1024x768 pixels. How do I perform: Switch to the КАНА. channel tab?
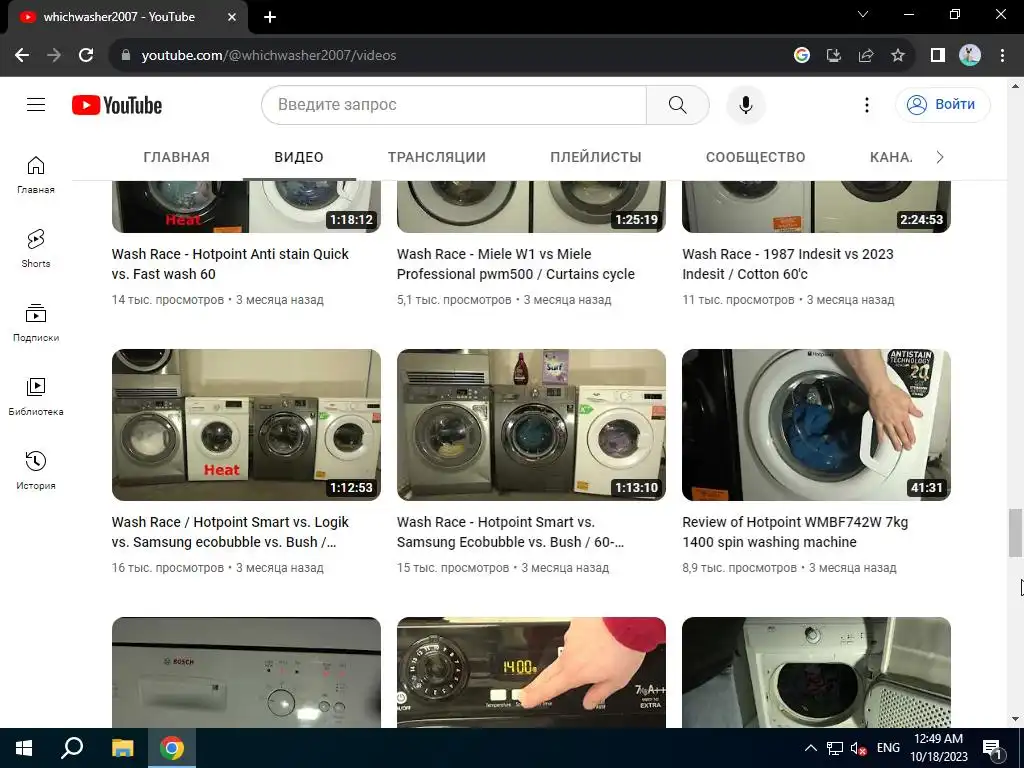tap(891, 157)
